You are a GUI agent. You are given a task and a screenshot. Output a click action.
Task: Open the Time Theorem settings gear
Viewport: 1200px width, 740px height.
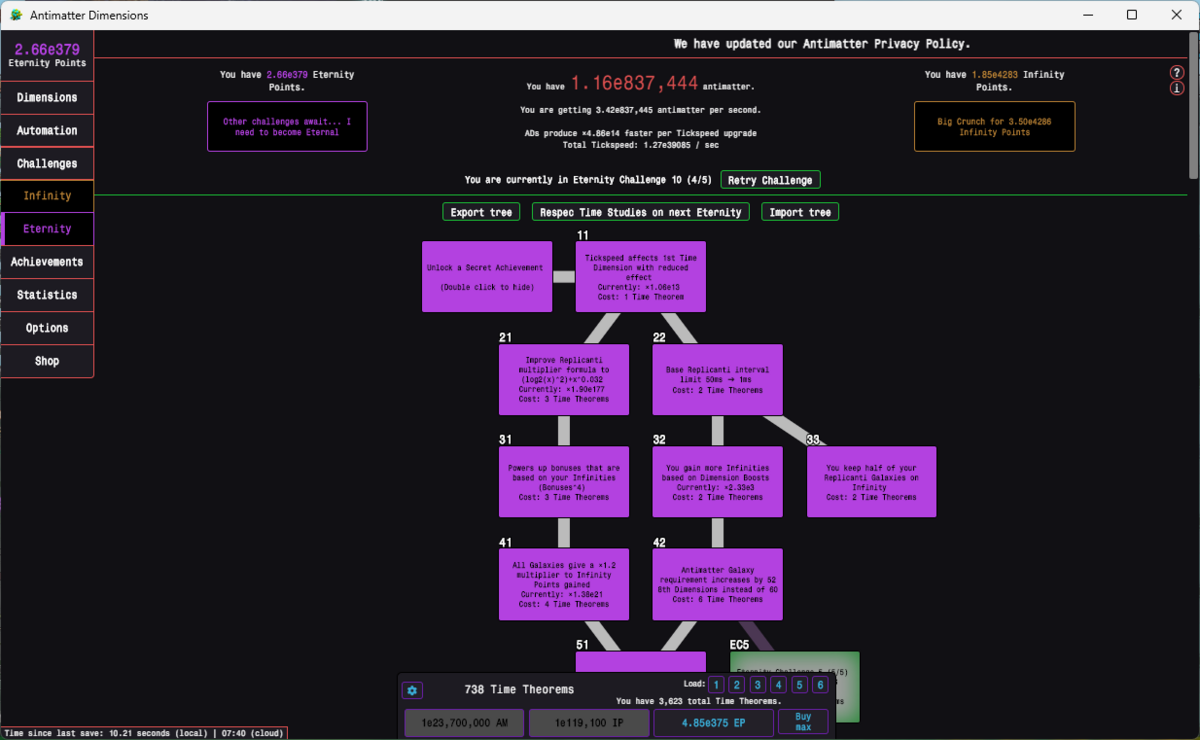(x=412, y=690)
